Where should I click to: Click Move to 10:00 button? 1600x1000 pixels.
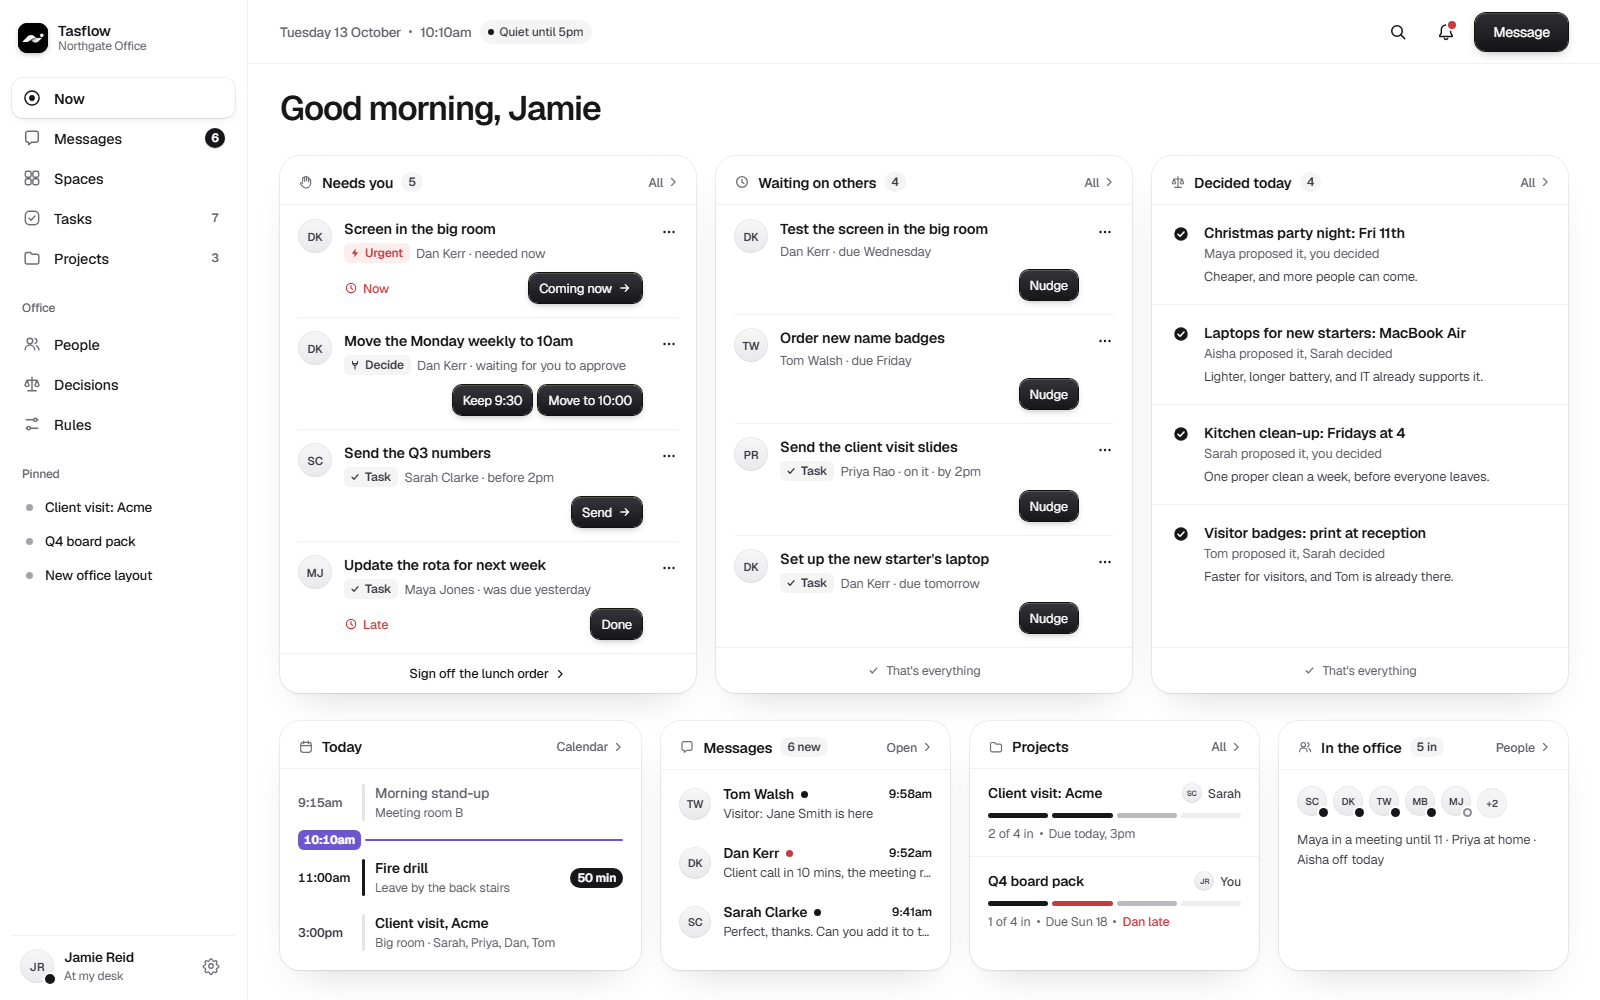pyautogui.click(x=590, y=400)
